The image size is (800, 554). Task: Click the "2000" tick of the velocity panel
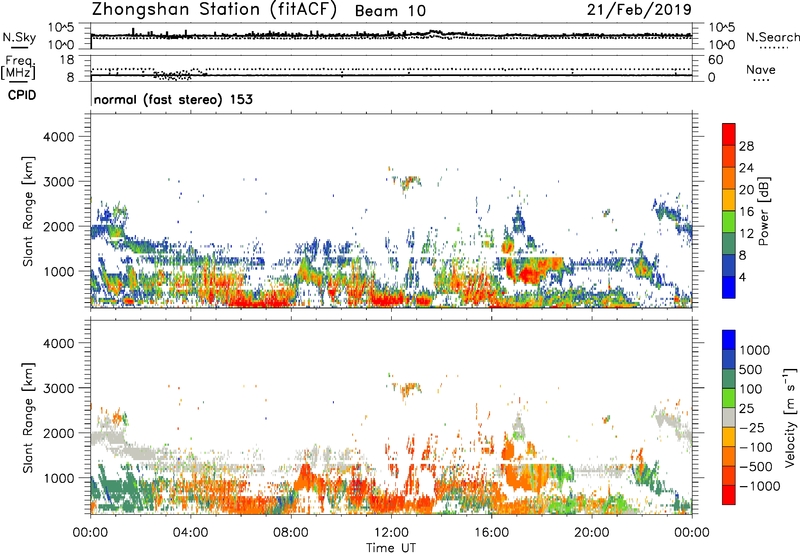(58, 433)
